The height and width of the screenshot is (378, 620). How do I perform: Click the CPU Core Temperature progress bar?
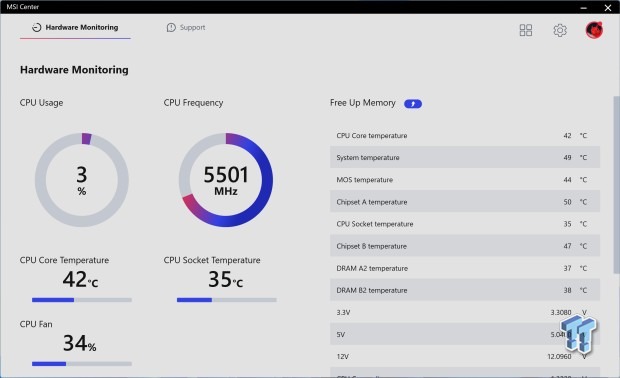pyautogui.click(x=82, y=300)
